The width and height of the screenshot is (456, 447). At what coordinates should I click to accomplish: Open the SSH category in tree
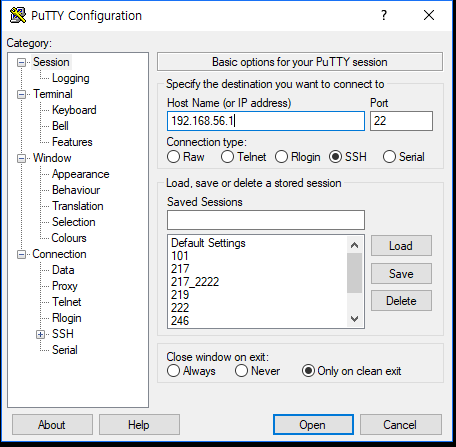tap(63, 334)
